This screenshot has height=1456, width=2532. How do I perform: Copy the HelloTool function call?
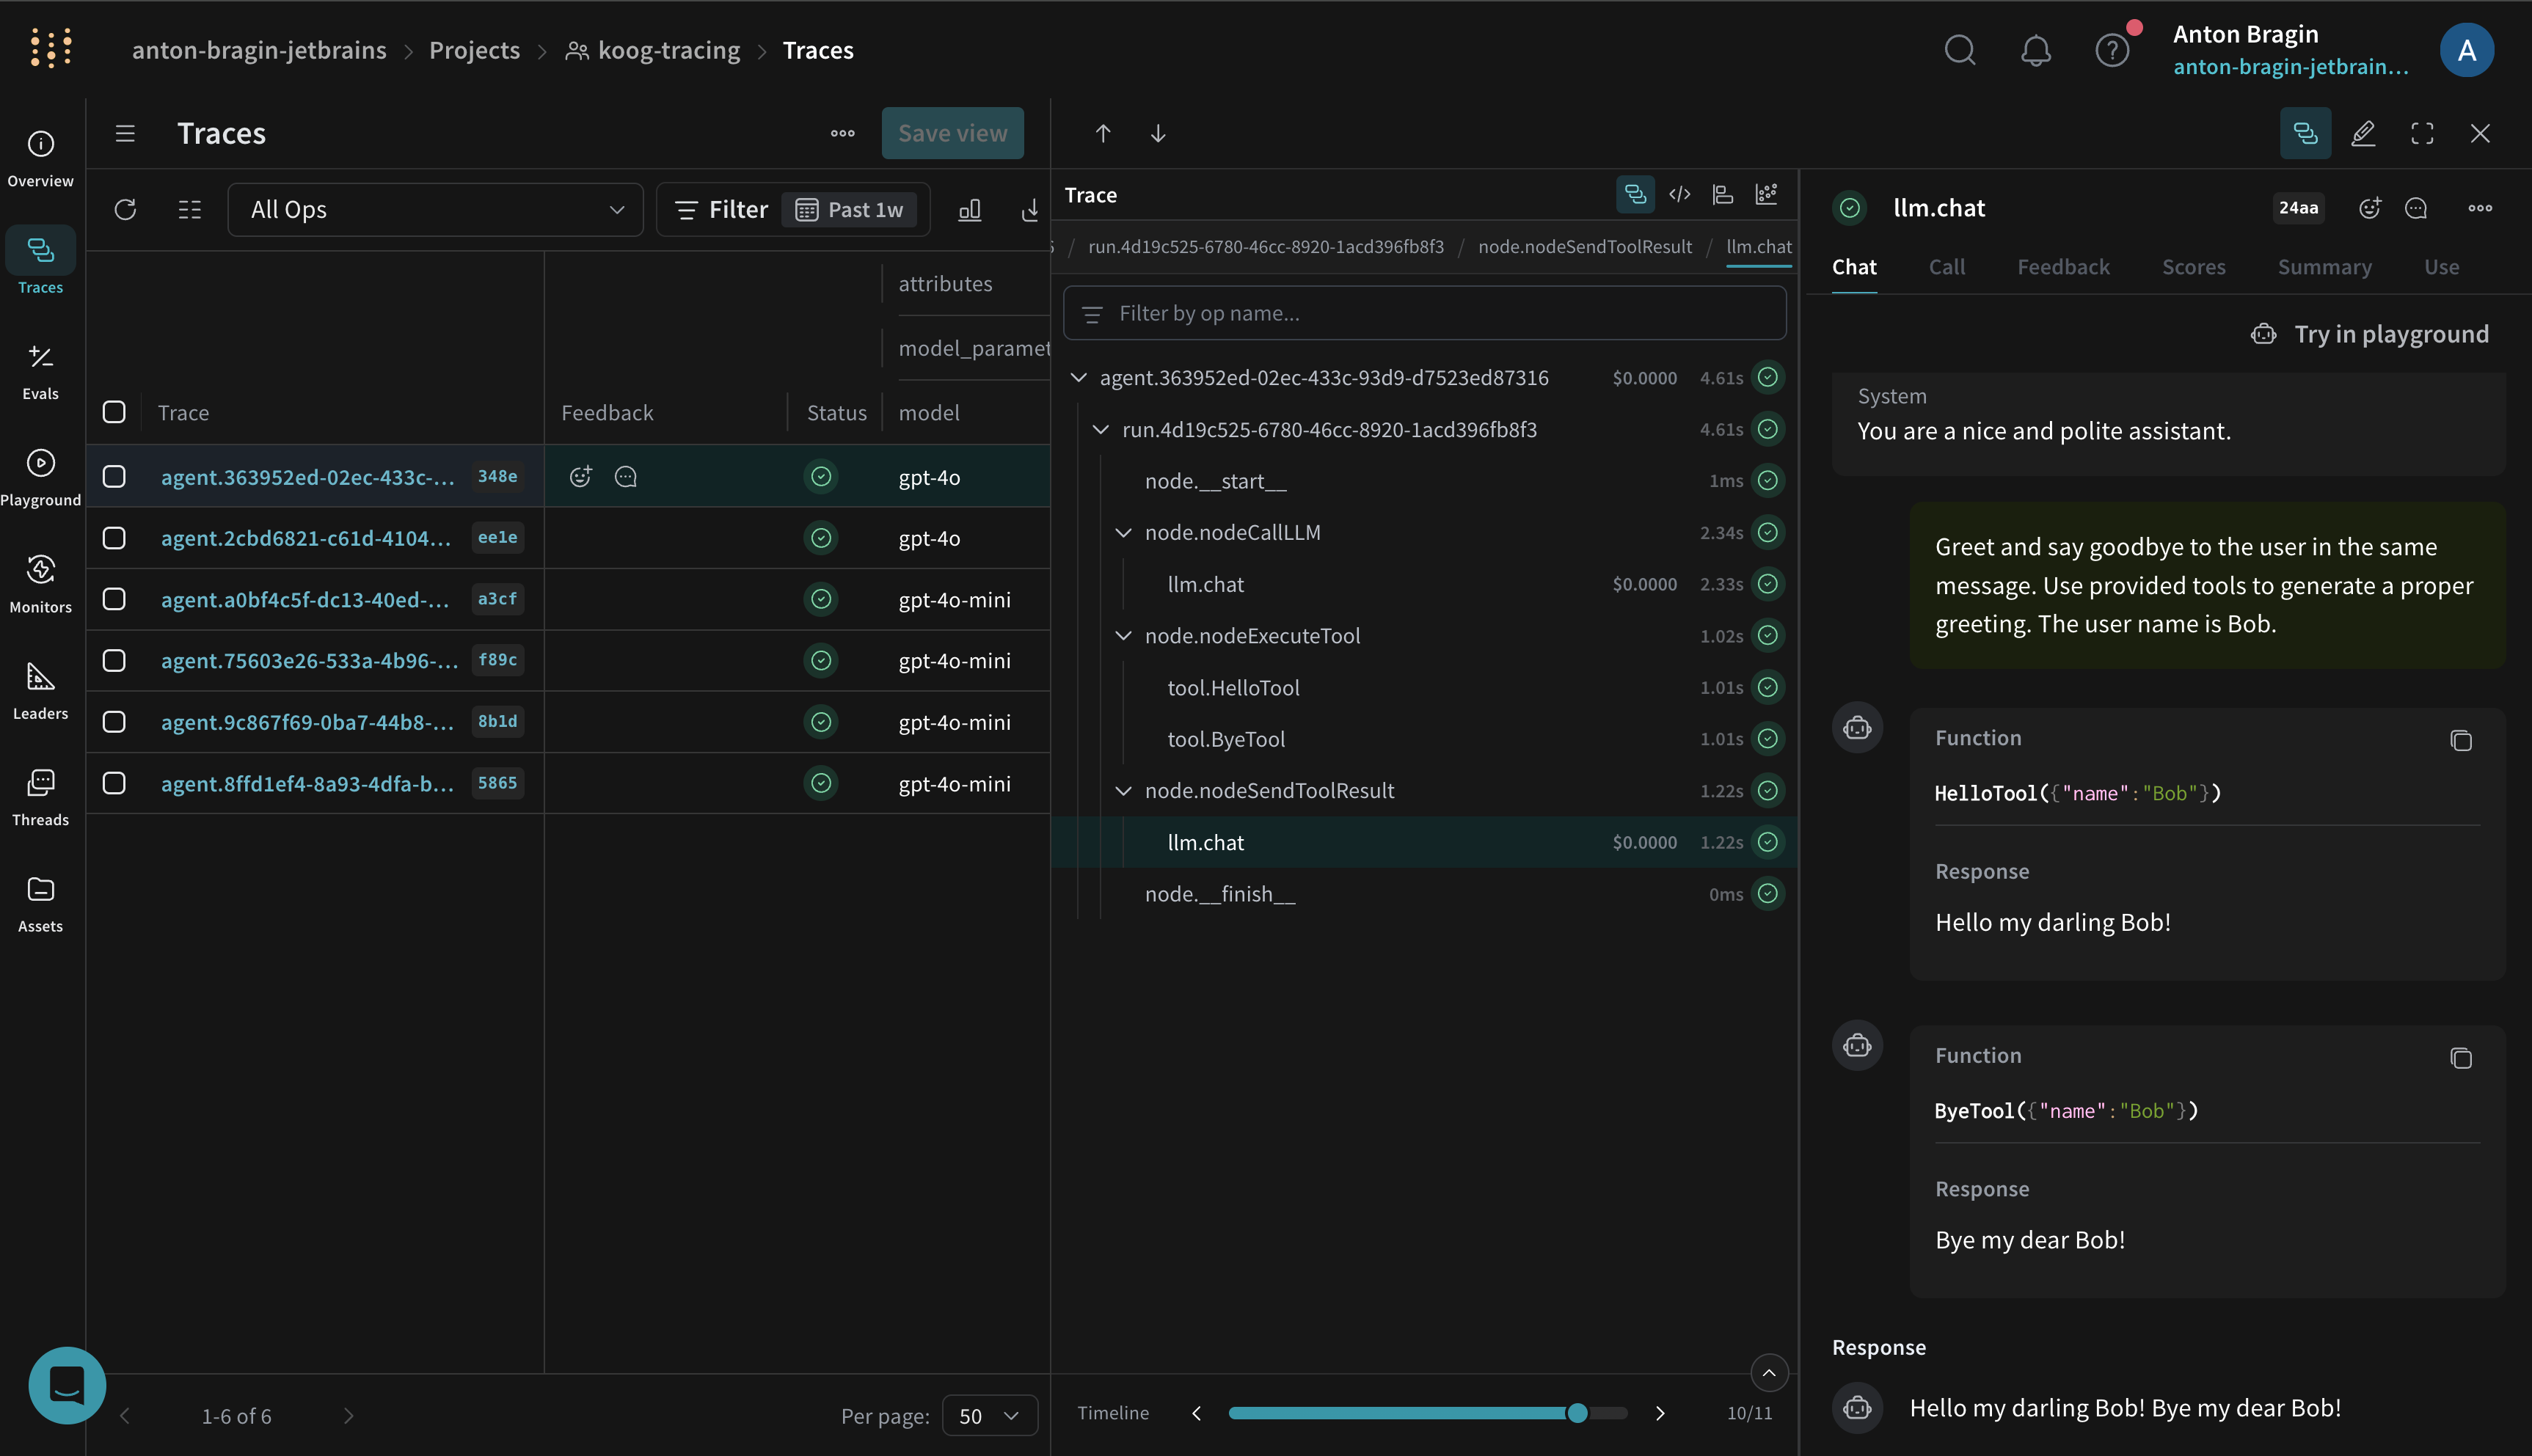pos(2460,741)
